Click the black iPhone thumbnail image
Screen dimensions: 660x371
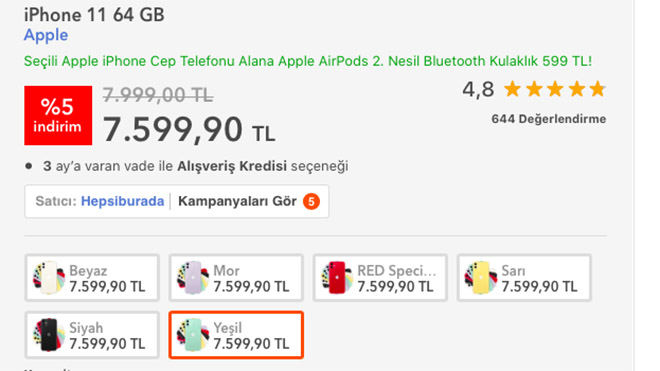(49, 335)
